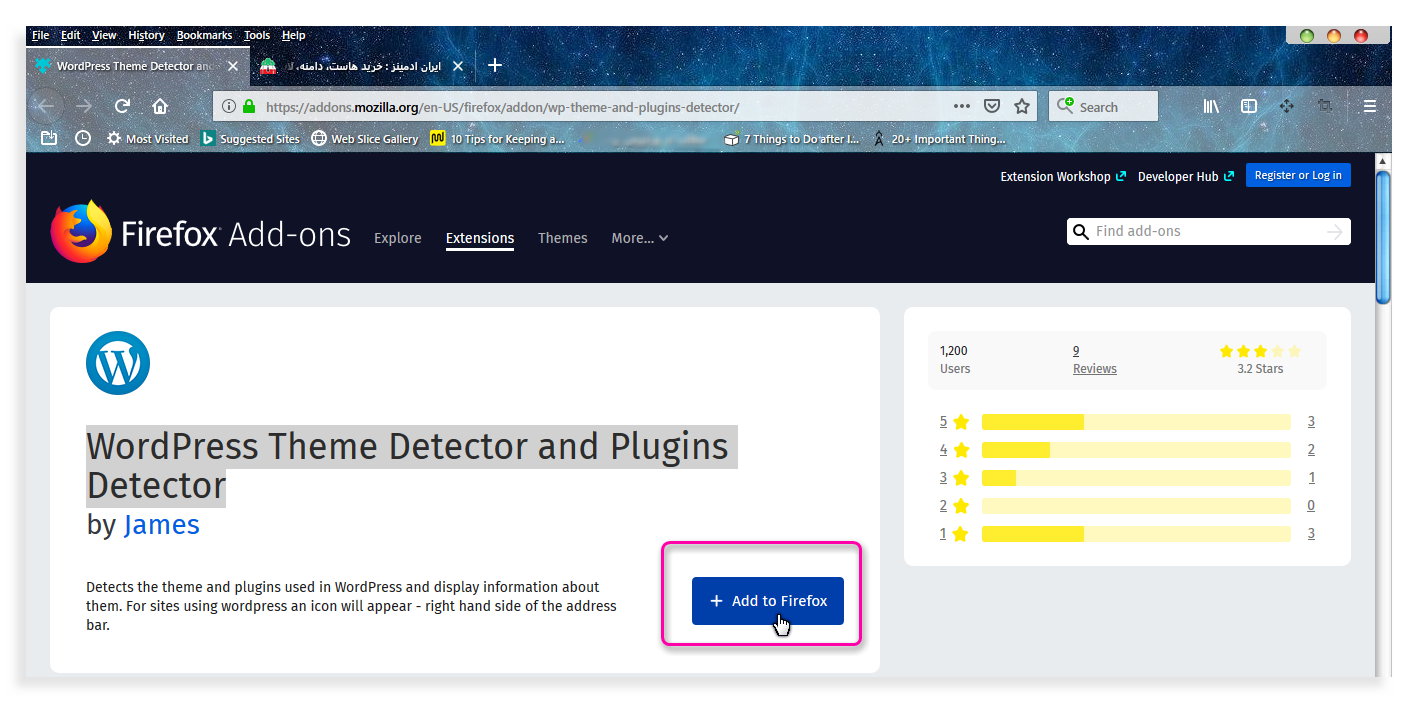The image size is (1418, 703).
Task: Open the Edit menu
Action: [x=70, y=35]
